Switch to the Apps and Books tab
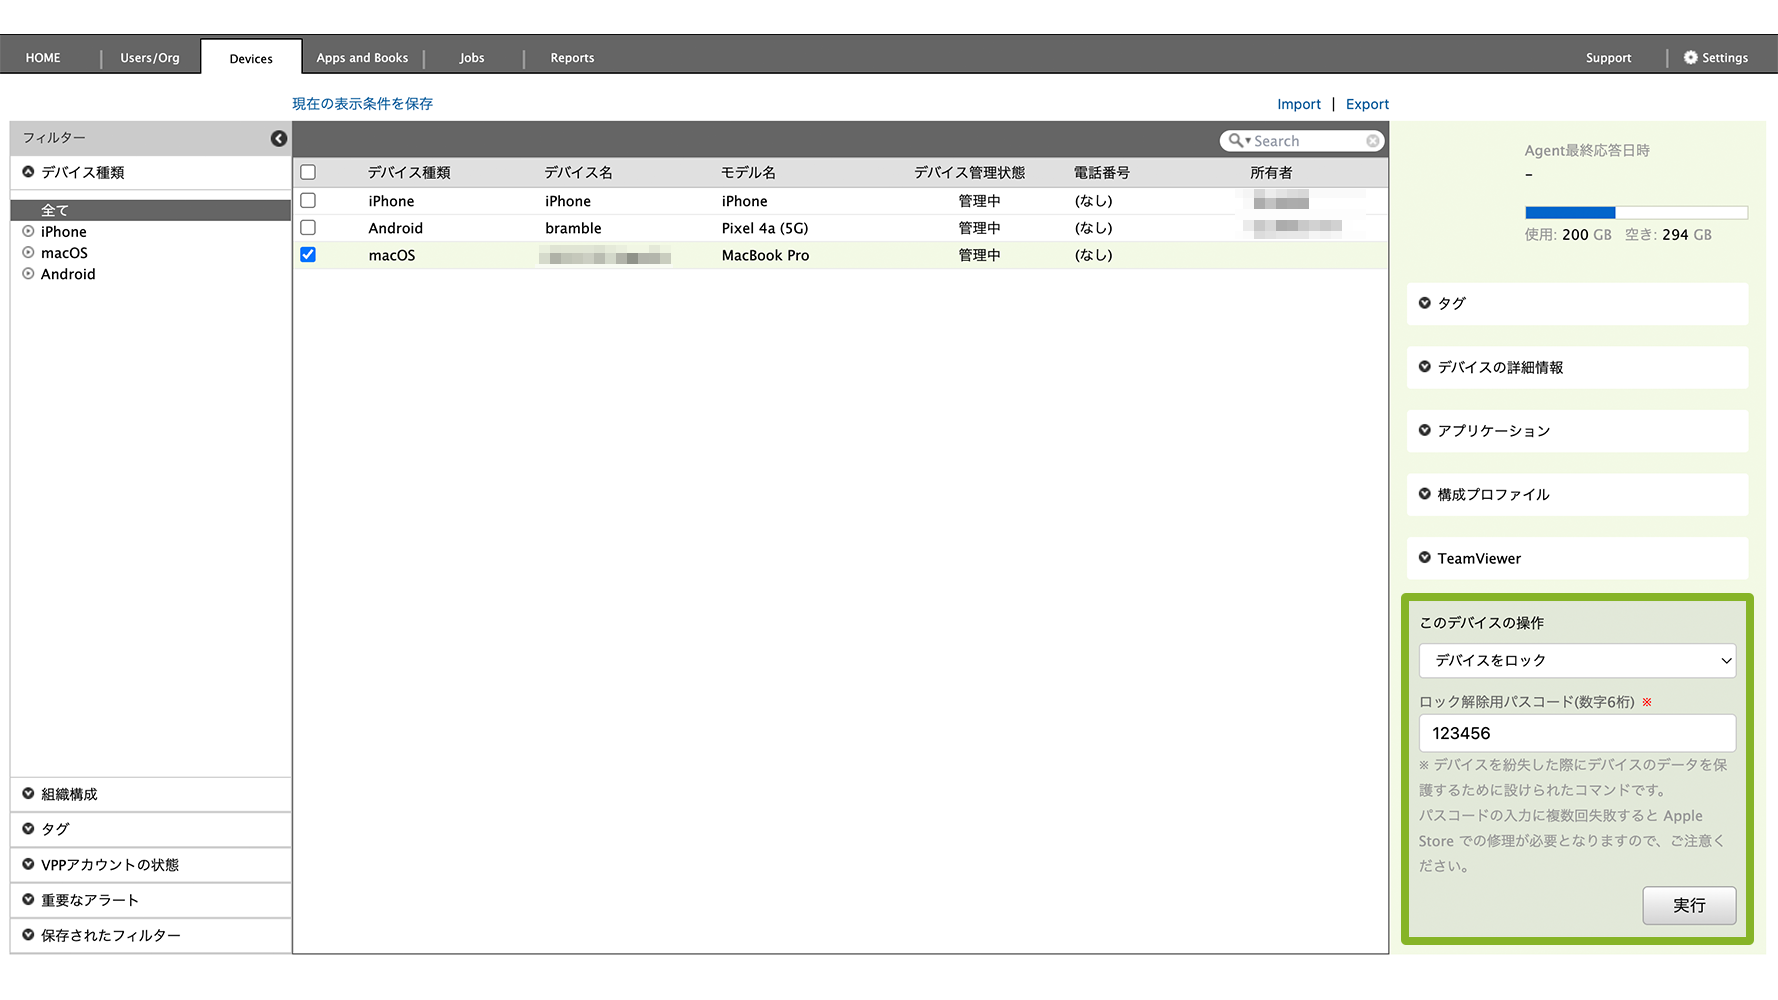This screenshot has width=1778, height=1000. point(362,58)
